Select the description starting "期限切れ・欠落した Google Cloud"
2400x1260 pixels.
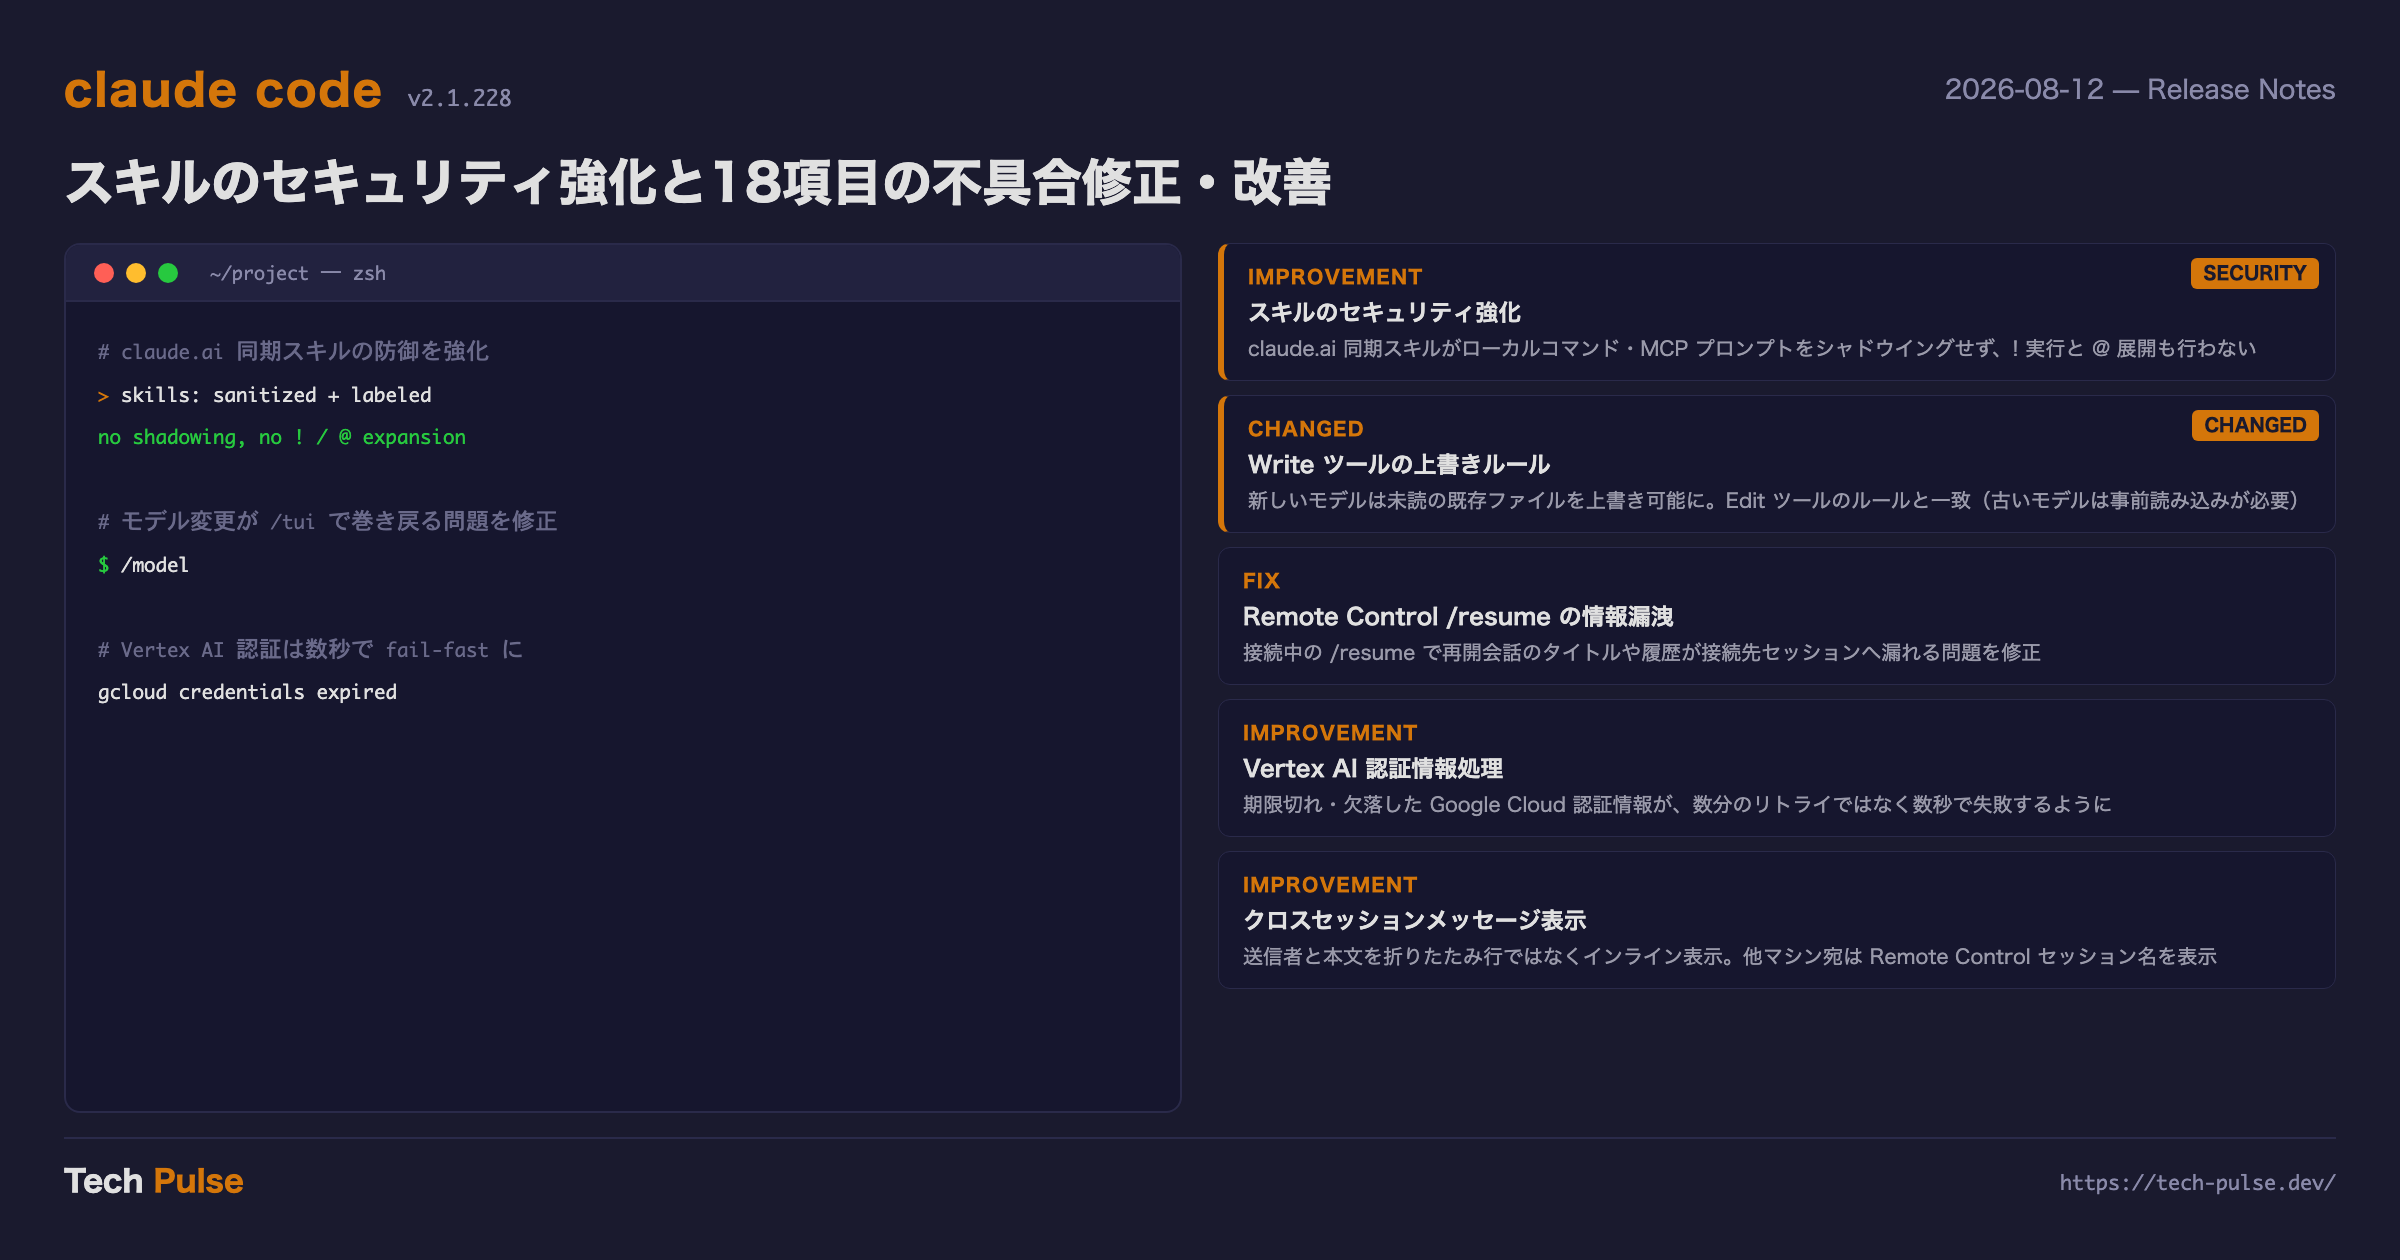1677,804
